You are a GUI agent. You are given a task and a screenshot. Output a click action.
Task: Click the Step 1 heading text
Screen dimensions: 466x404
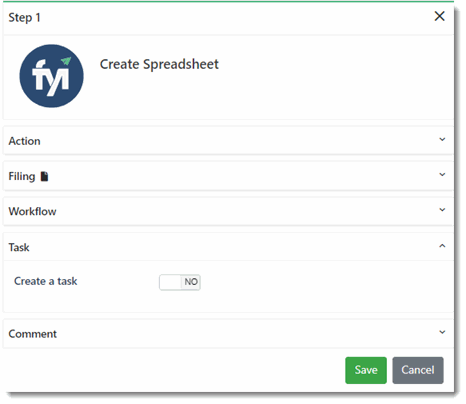[24, 18]
